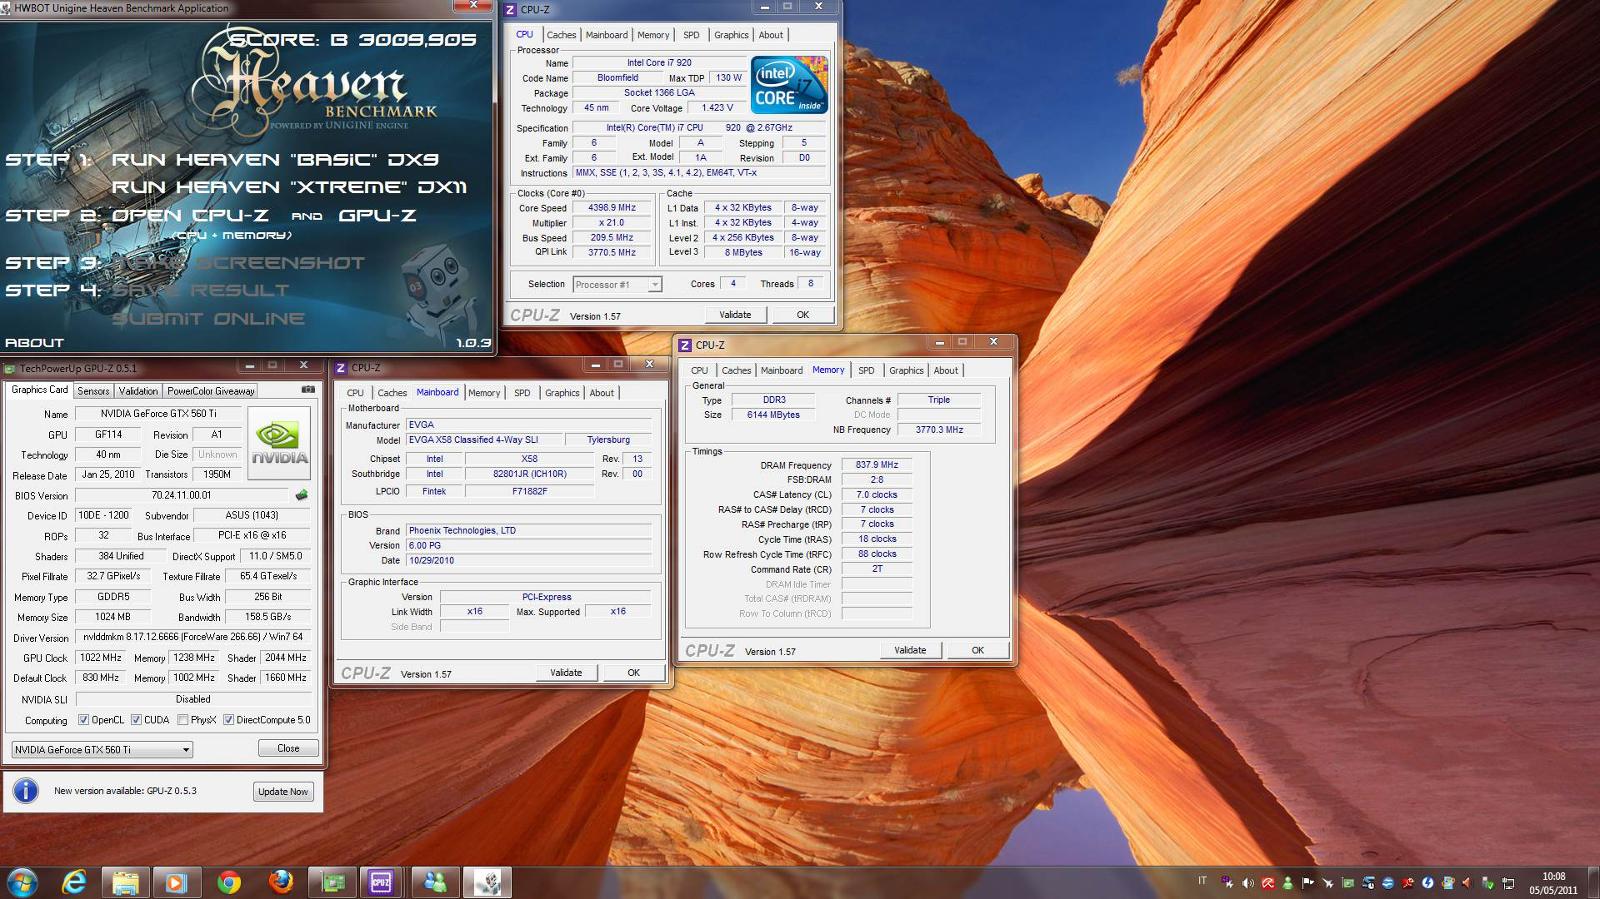Launch Firefox from the taskbar
Viewport: 1600px width, 899px height.
[x=281, y=882]
